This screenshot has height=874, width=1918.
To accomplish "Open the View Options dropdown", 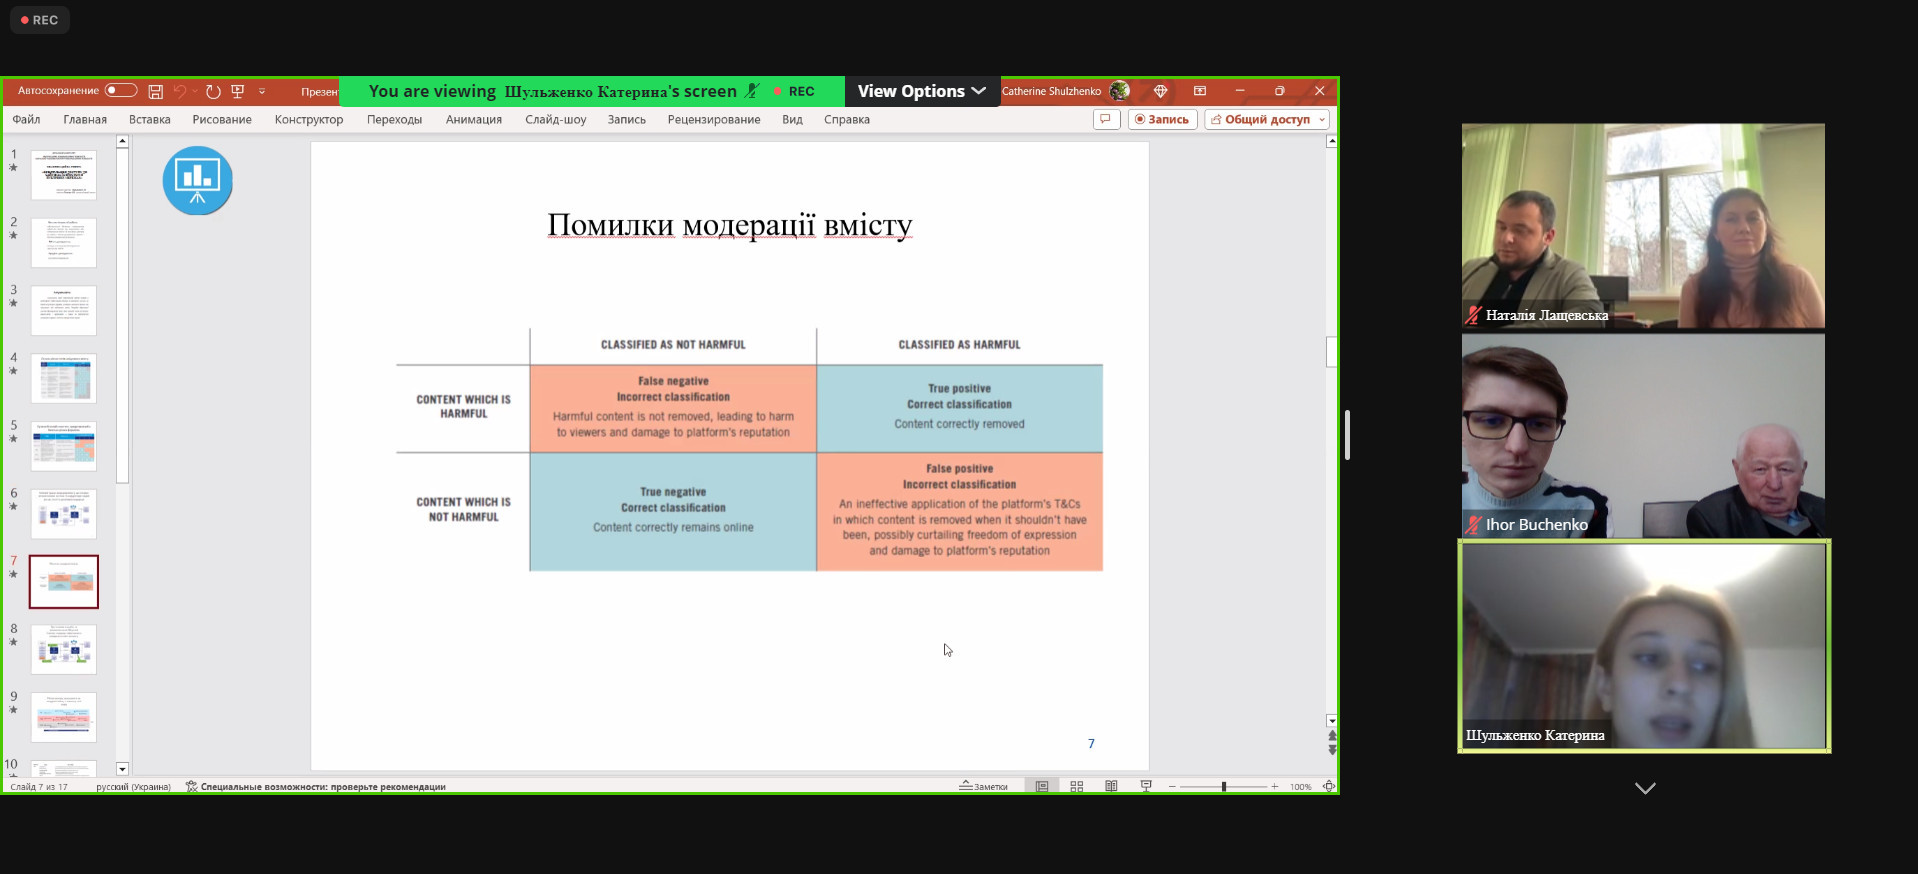I will click(x=921, y=91).
